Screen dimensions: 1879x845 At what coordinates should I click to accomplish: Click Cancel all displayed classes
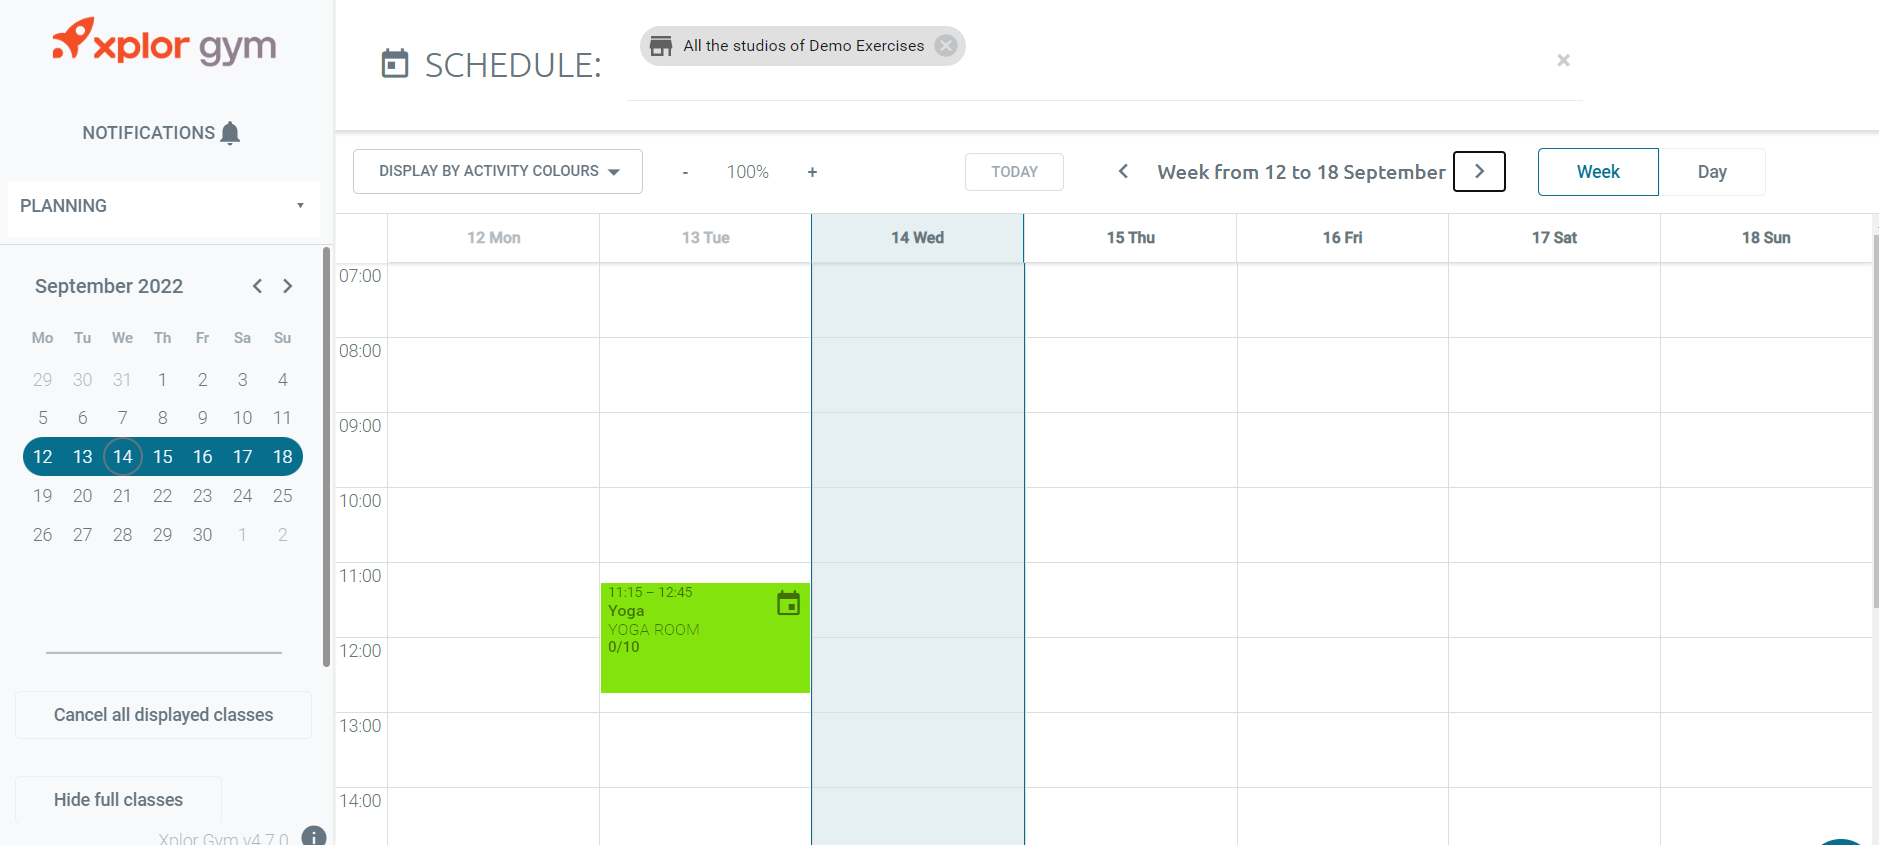point(163,715)
